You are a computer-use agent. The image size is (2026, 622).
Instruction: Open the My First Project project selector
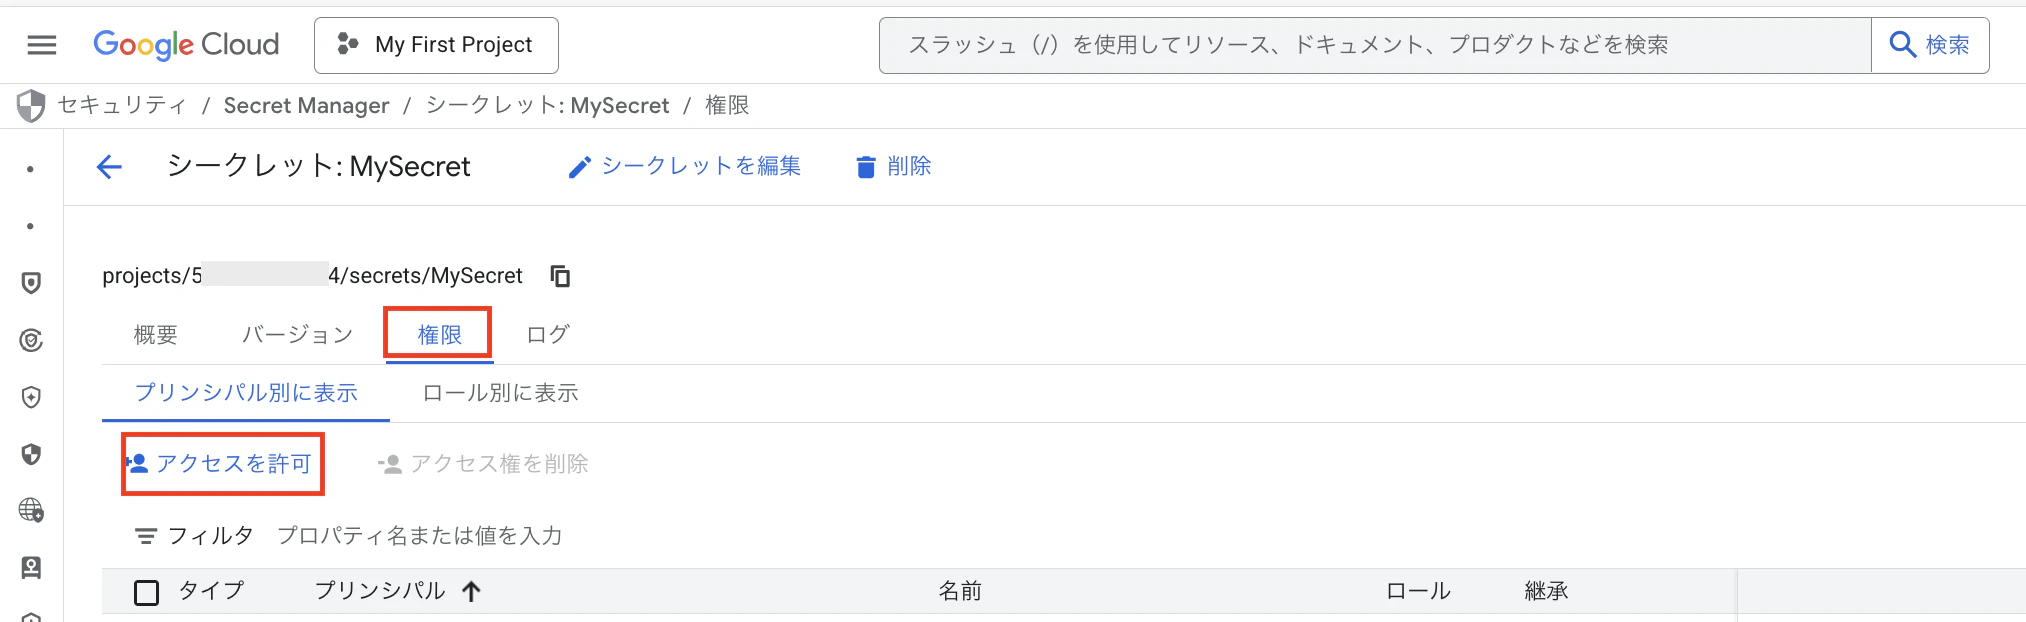(436, 44)
